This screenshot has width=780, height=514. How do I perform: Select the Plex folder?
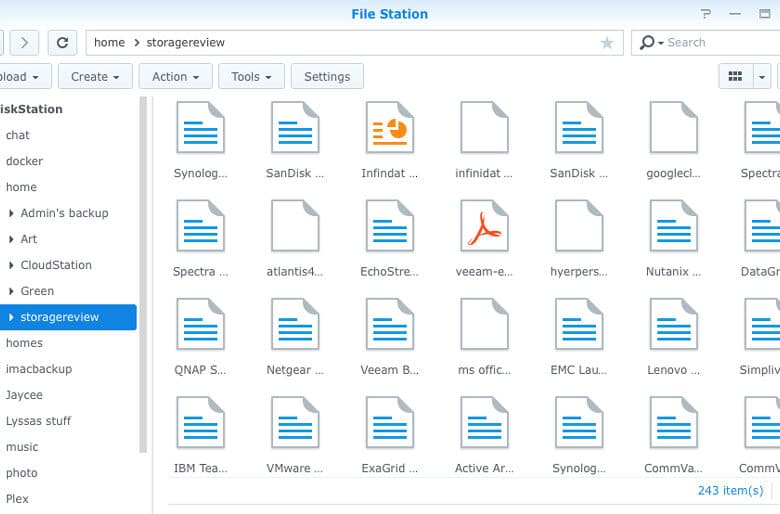tap(17, 499)
